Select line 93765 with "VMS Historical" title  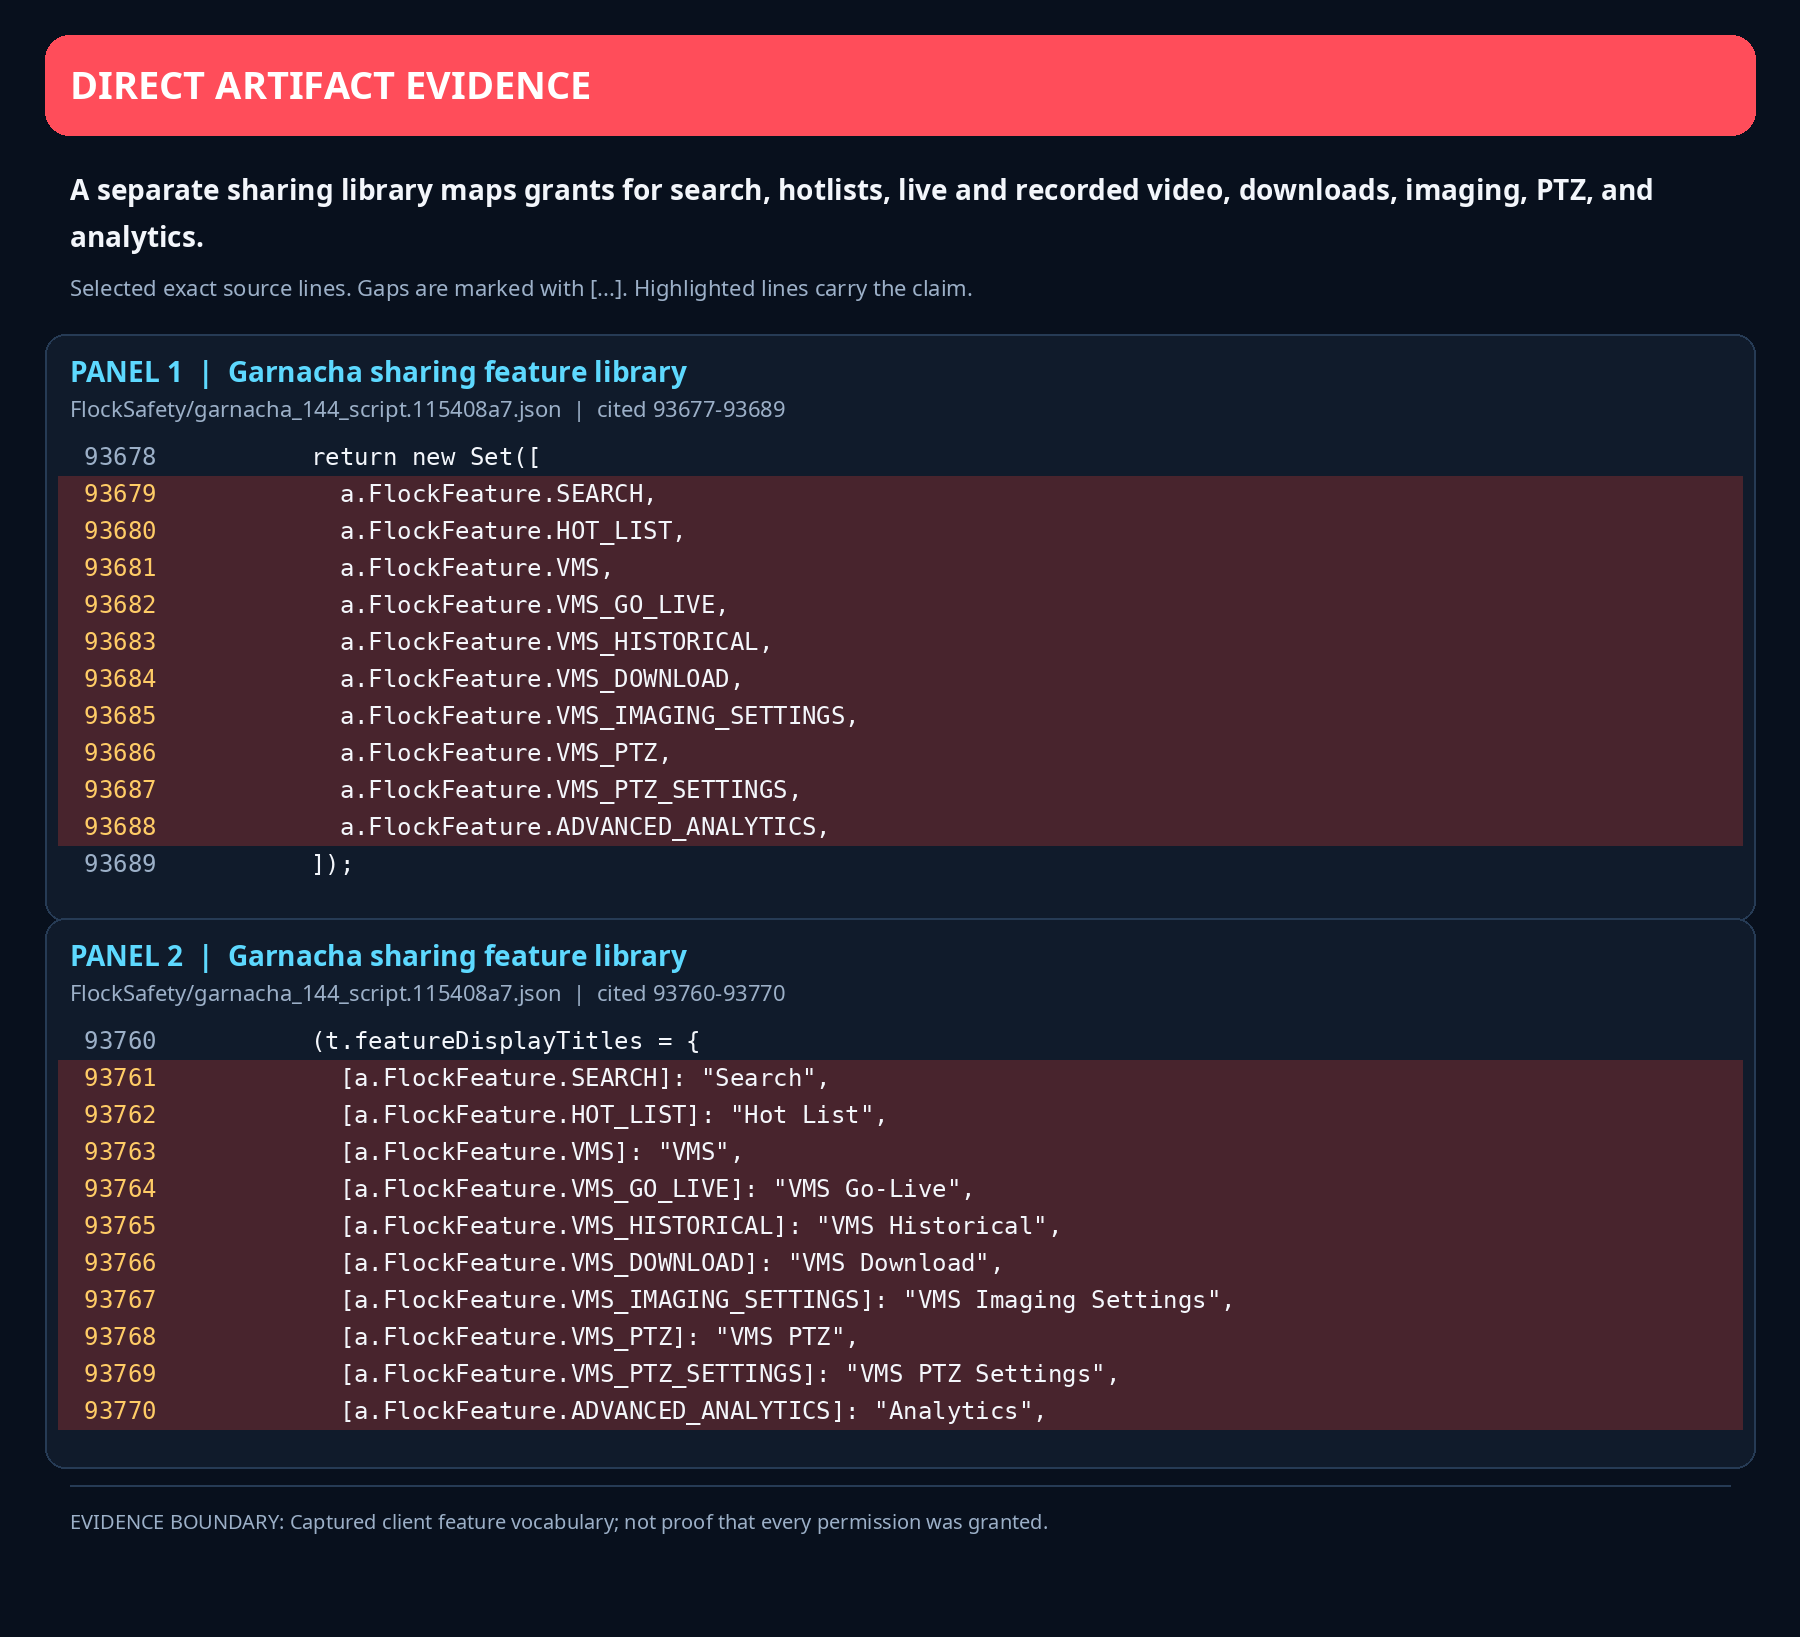[x=900, y=1226]
